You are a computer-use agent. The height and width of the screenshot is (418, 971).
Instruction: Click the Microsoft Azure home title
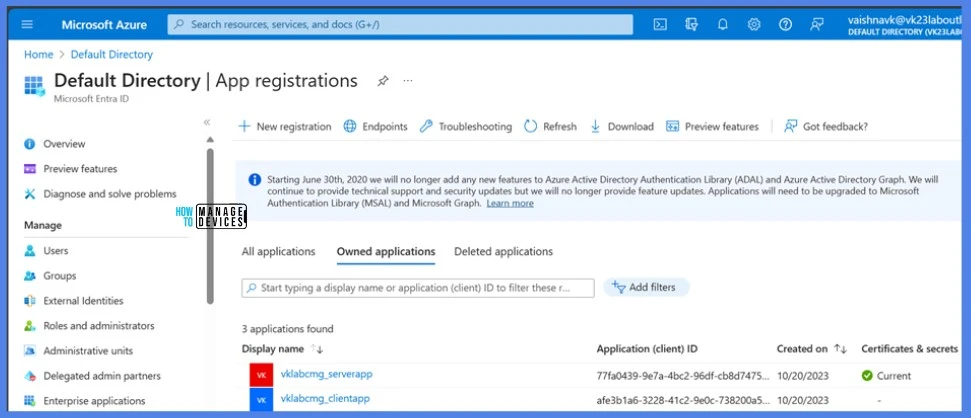[104, 25]
